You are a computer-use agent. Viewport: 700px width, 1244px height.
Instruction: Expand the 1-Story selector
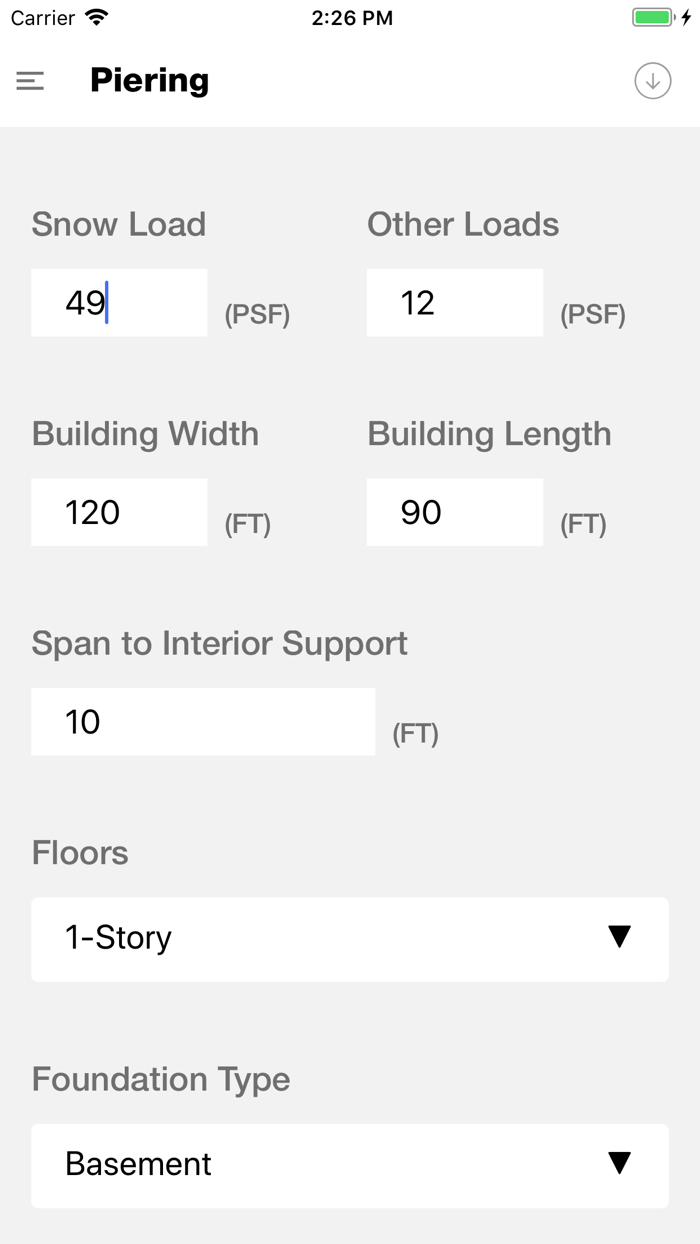349,938
